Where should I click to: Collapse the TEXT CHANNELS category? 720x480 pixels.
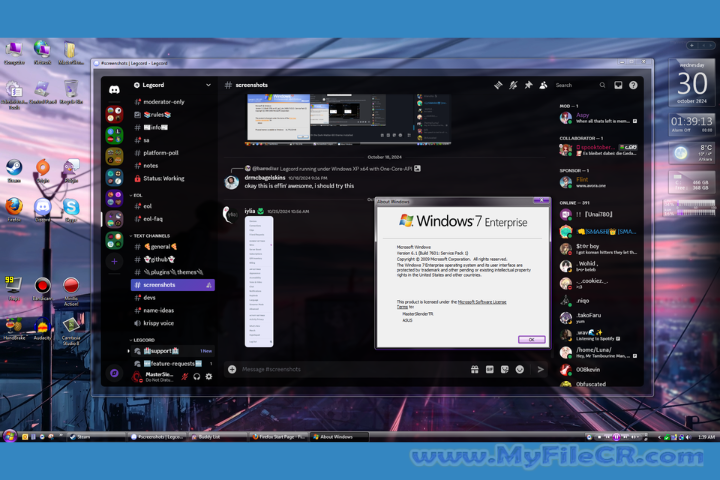pyautogui.click(x=150, y=236)
